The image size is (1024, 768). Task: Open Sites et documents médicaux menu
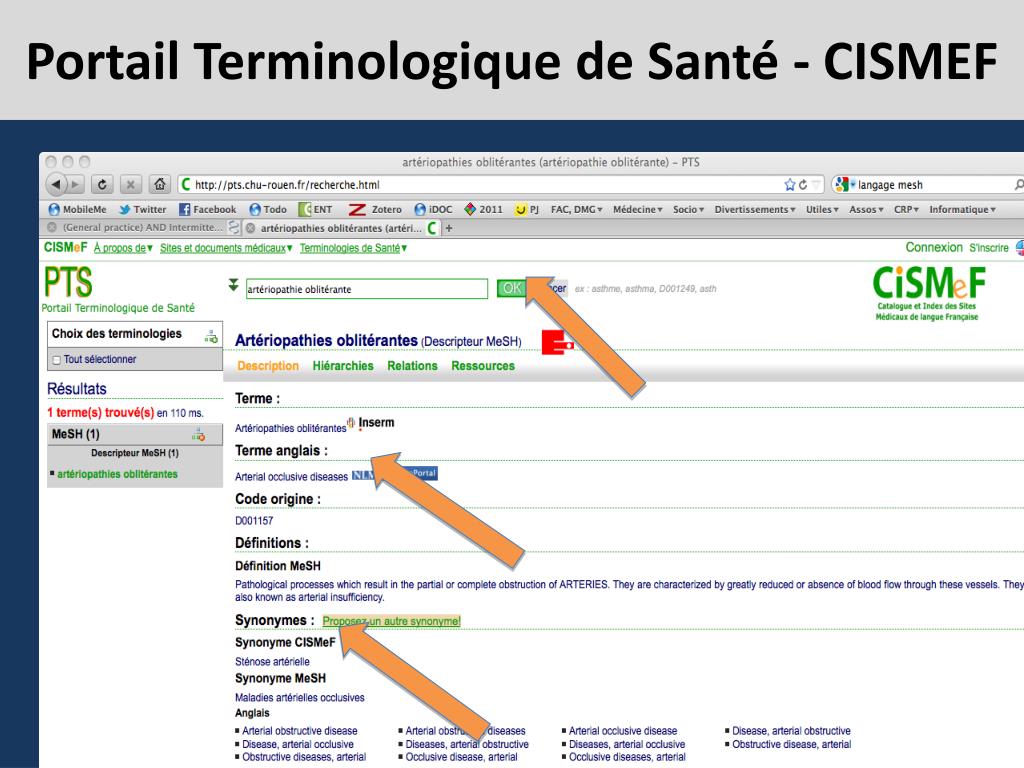226,248
